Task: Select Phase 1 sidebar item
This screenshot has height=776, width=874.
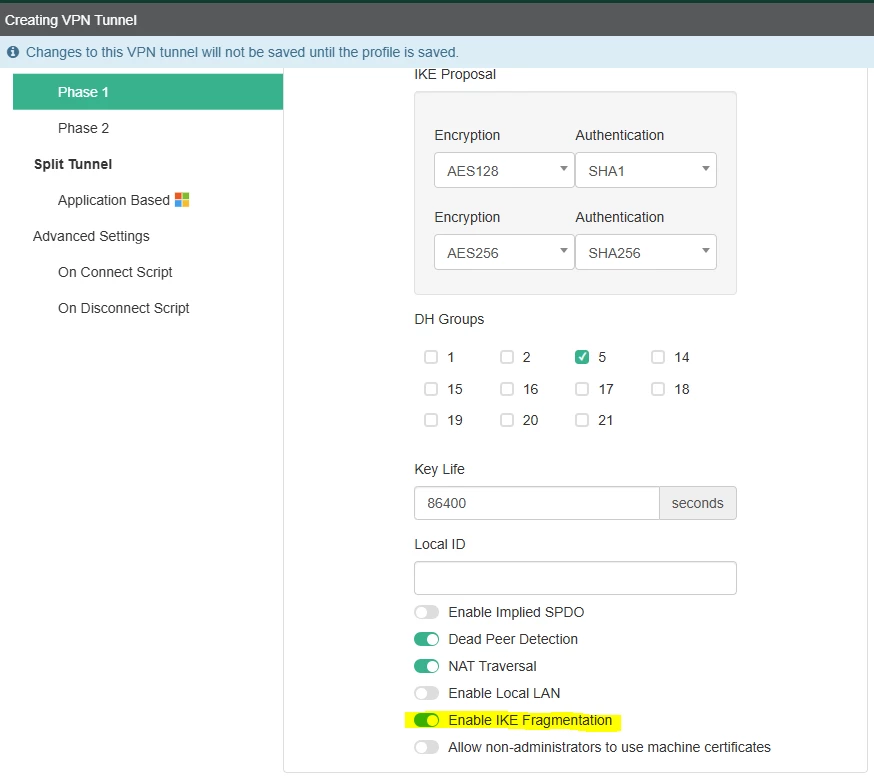Action: (148, 92)
